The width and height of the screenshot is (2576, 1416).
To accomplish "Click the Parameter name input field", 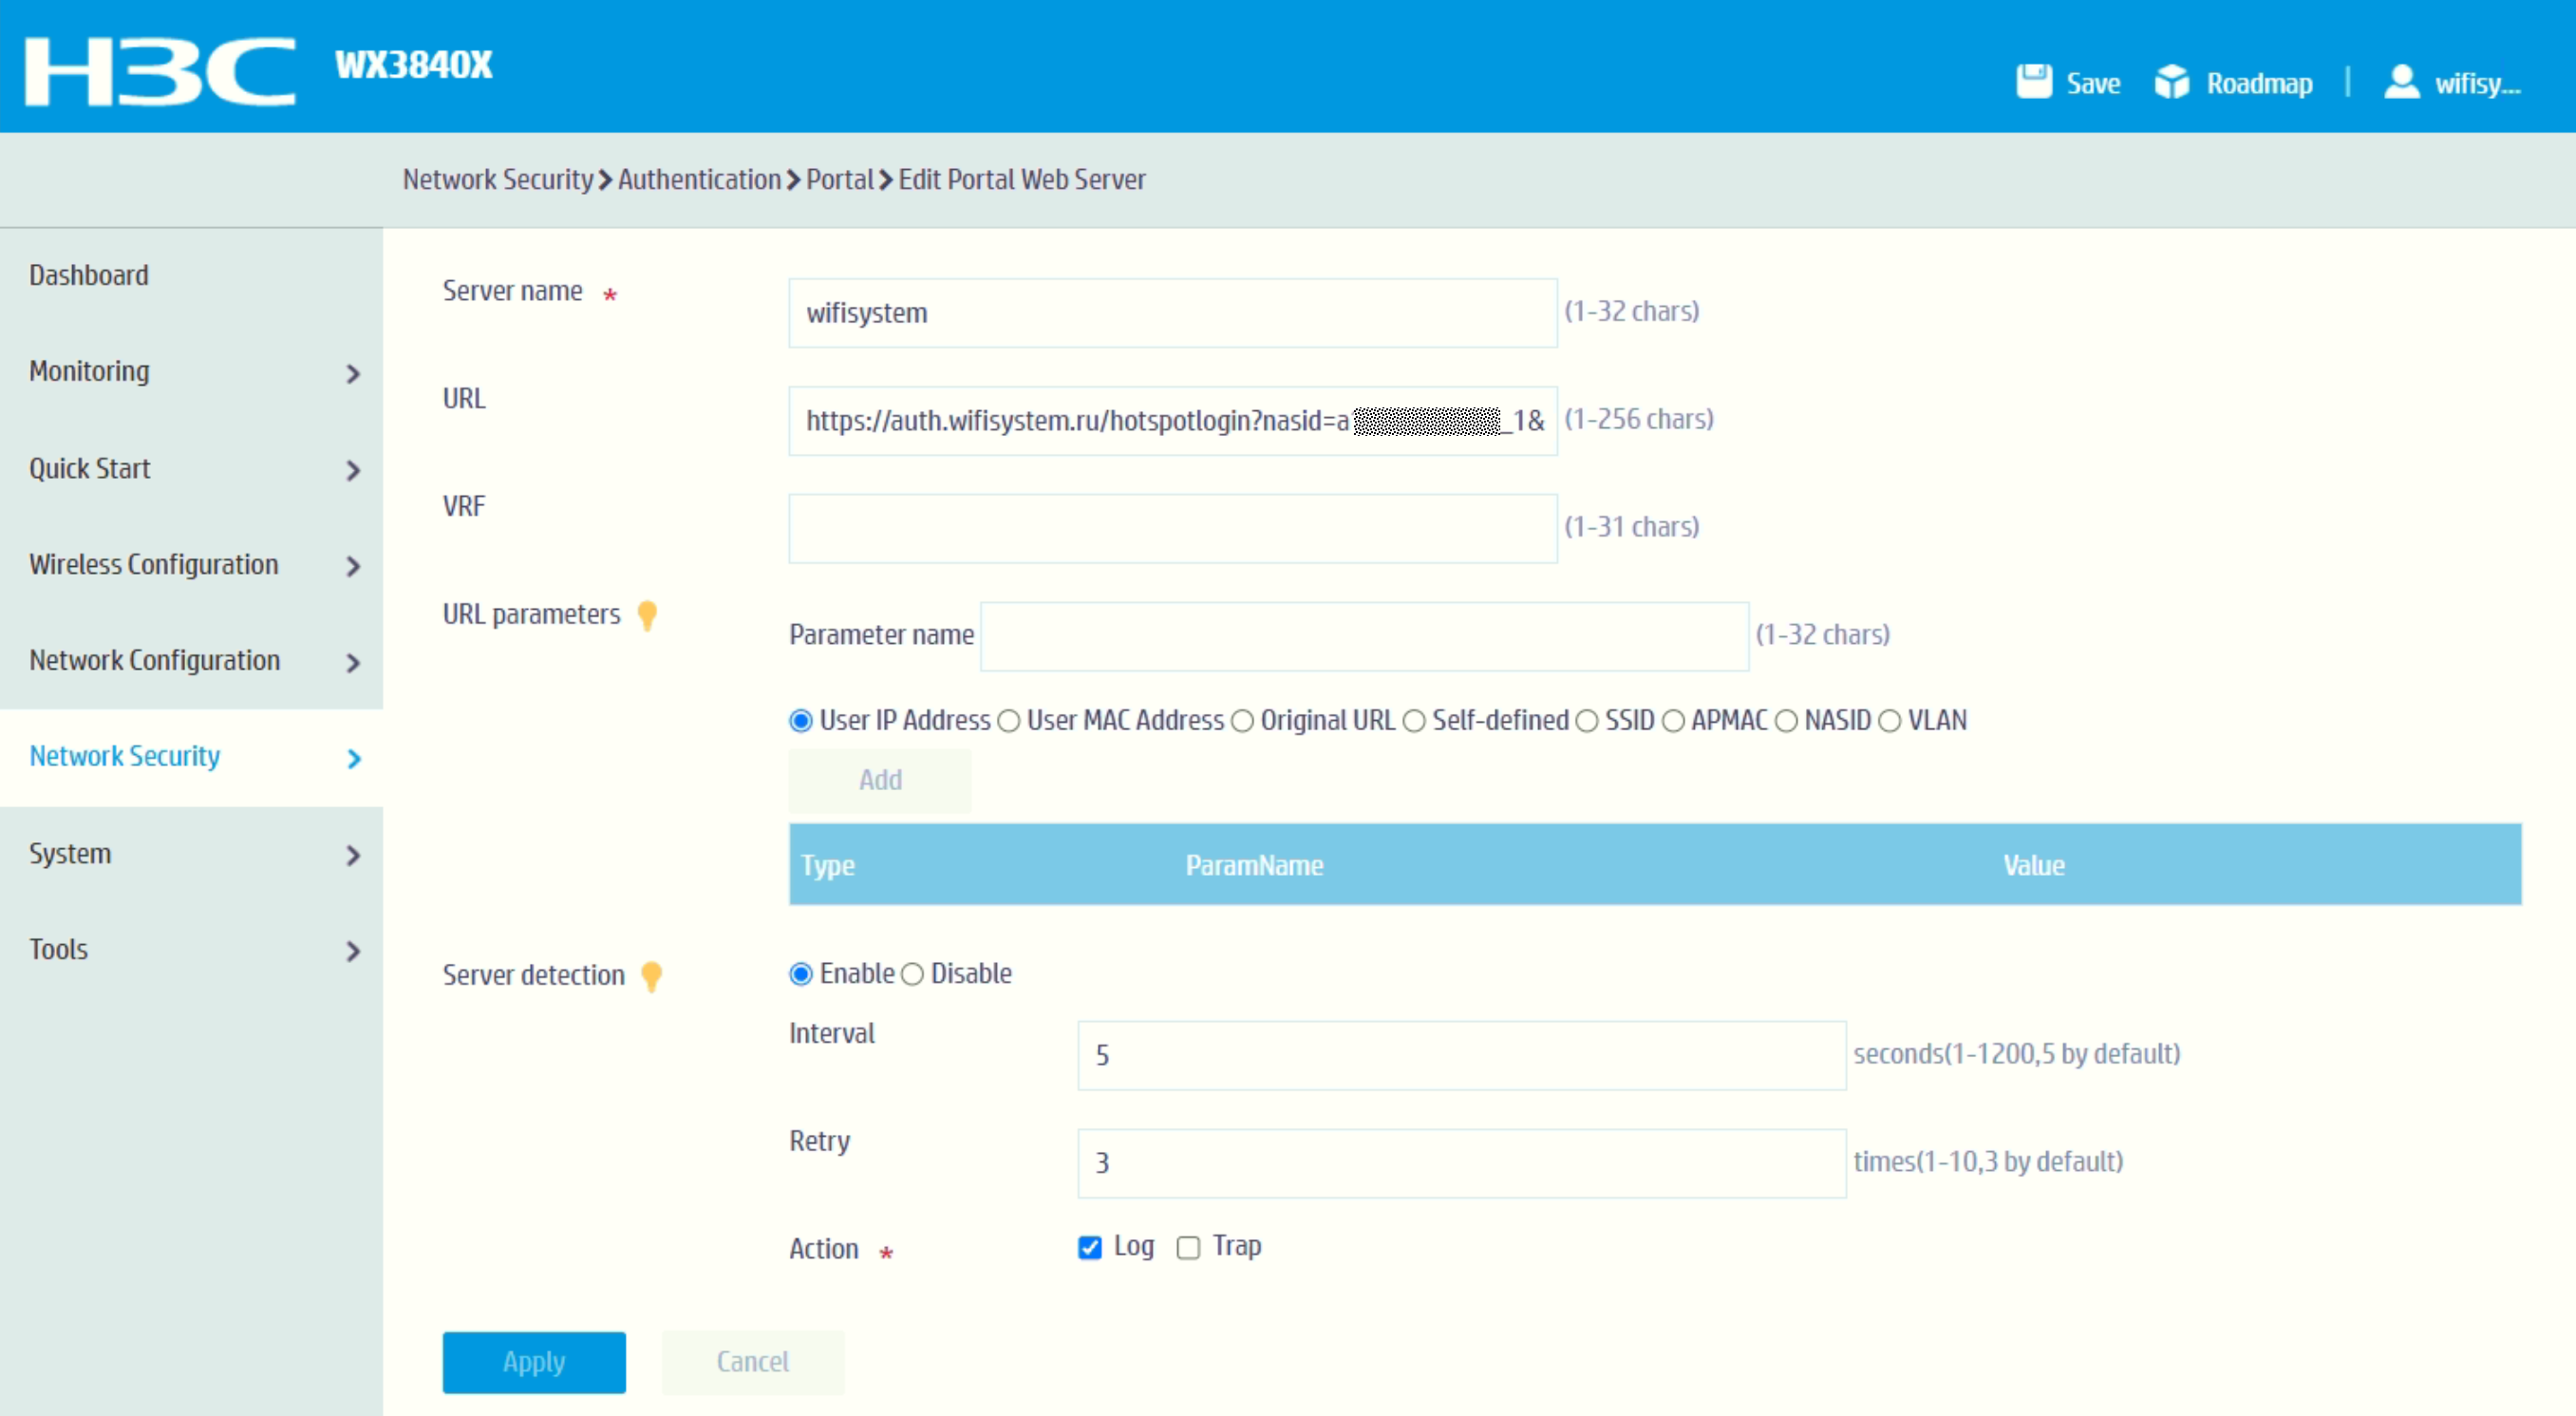I will pyautogui.click(x=1363, y=636).
